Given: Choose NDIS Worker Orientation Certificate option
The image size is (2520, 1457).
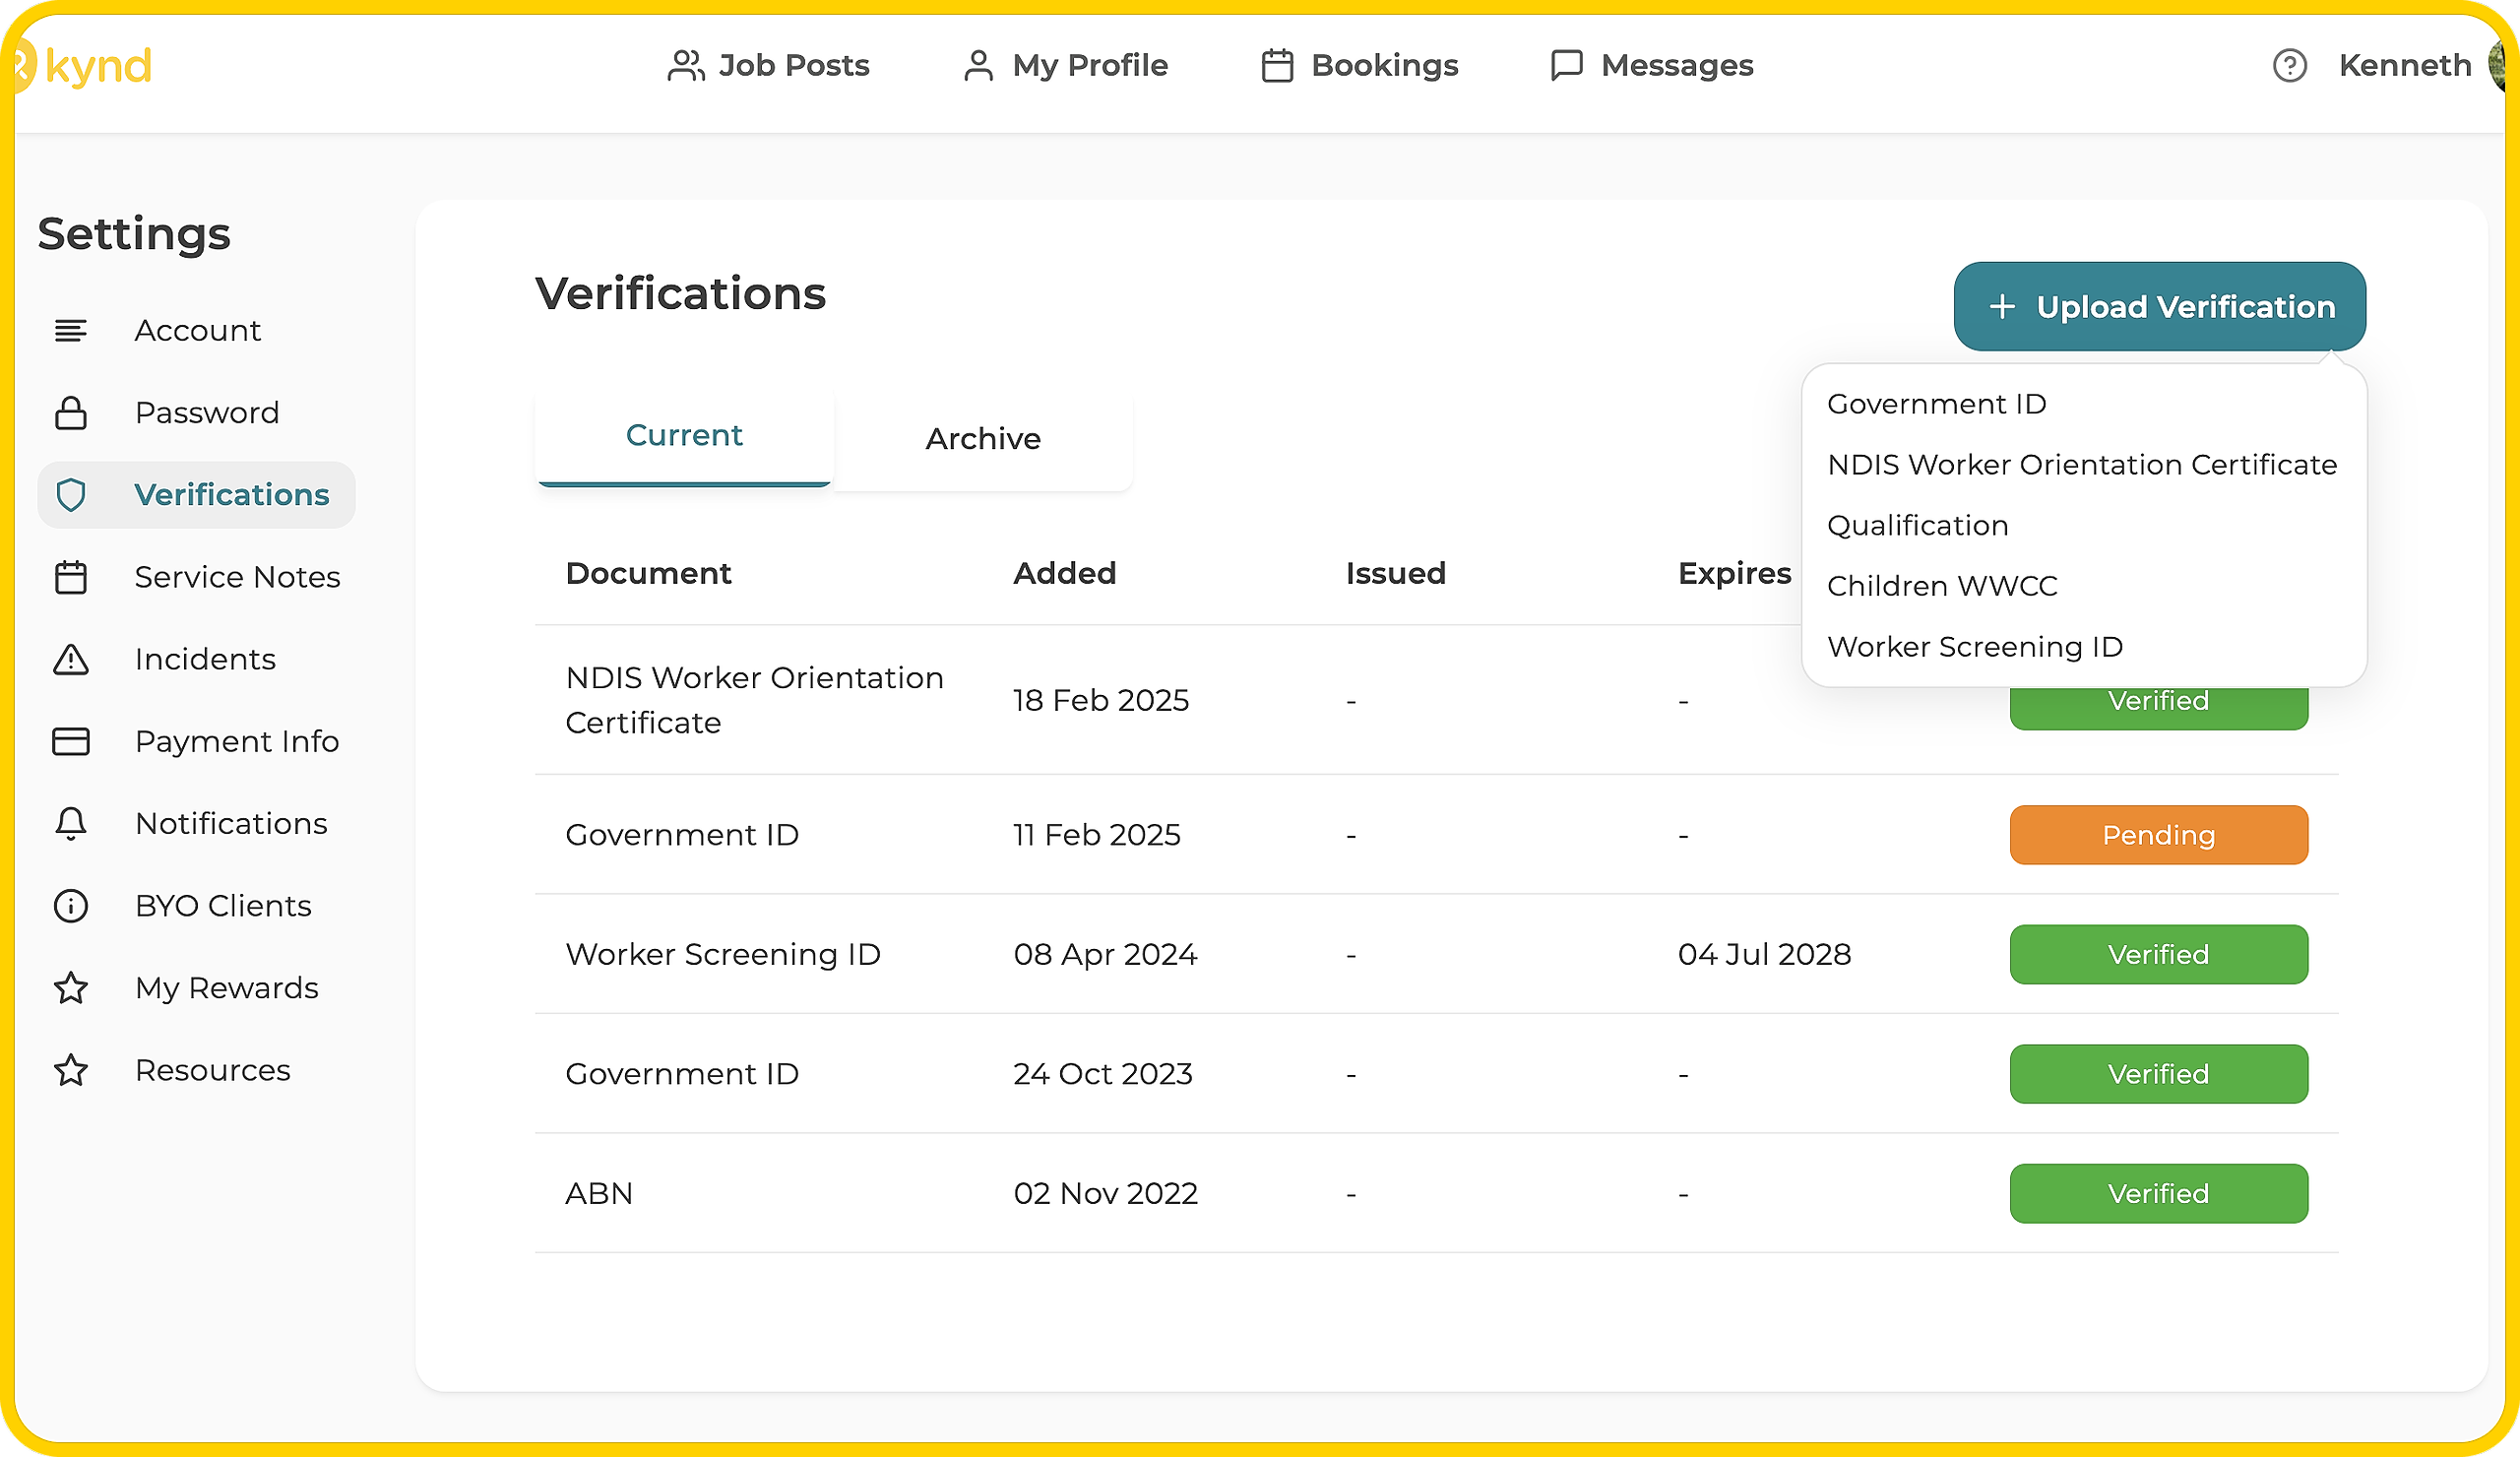Looking at the screenshot, I should pyautogui.click(x=2081, y=465).
